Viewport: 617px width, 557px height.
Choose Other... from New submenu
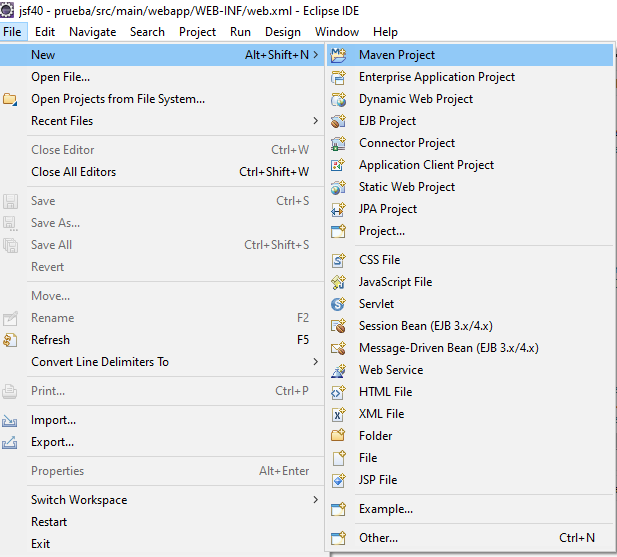click(x=378, y=538)
